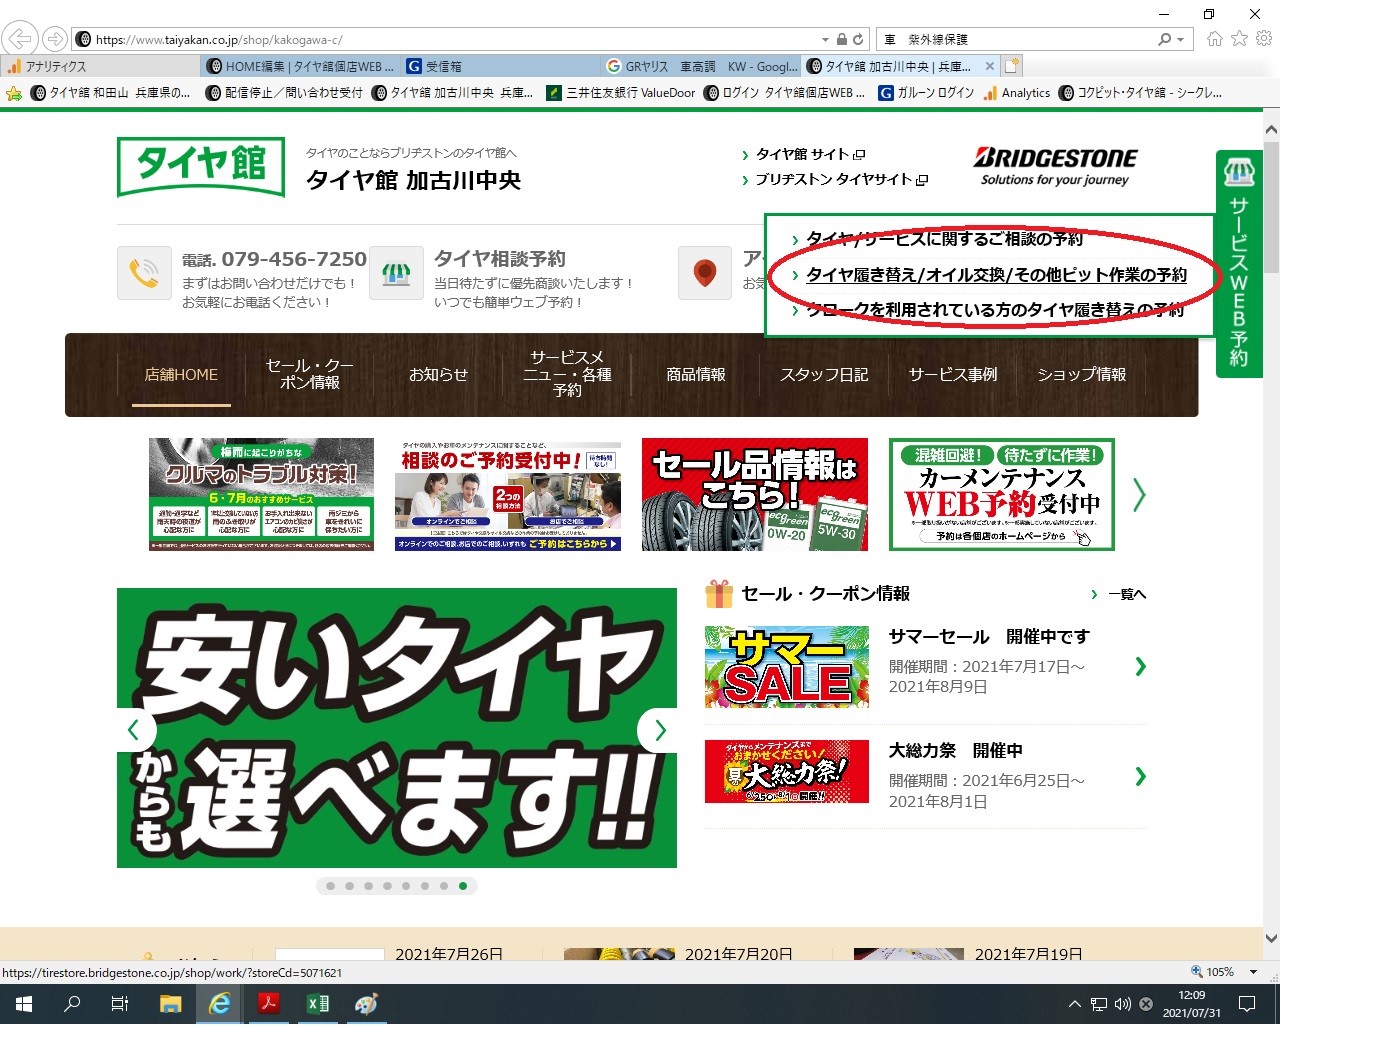Image resolution: width=1383 pixels, height=1037 pixels.
Task: Click the red map pin icon
Action: pos(705,273)
